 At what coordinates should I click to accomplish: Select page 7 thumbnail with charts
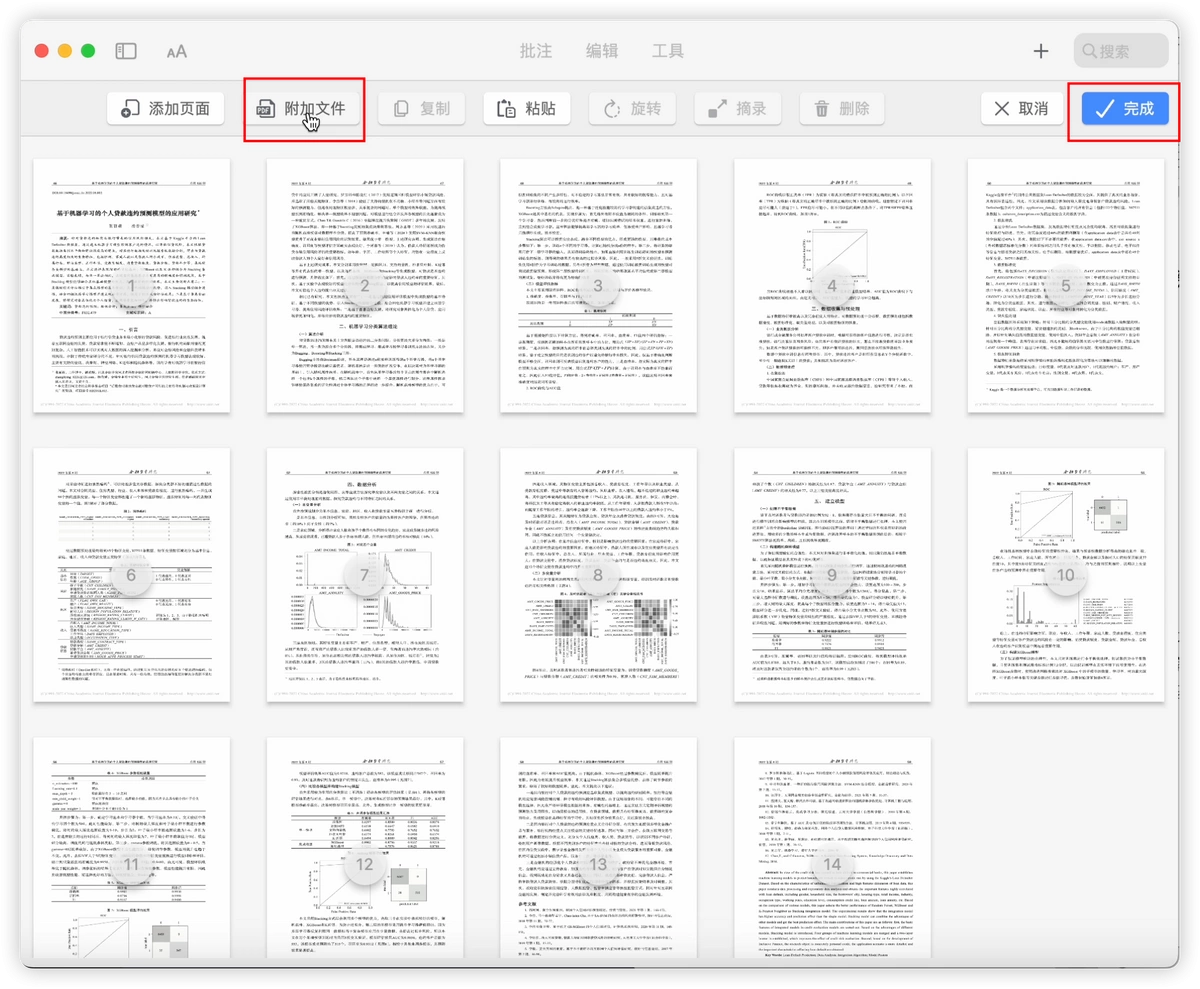(x=365, y=575)
